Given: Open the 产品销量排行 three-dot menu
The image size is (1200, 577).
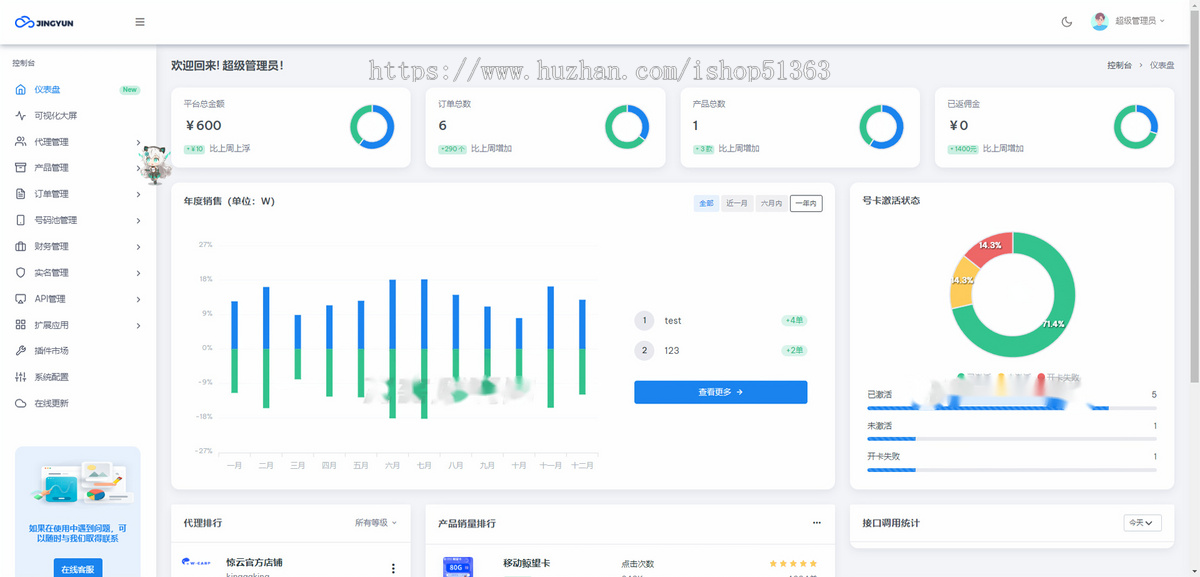Looking at the screenshot, I should (816, 522).
